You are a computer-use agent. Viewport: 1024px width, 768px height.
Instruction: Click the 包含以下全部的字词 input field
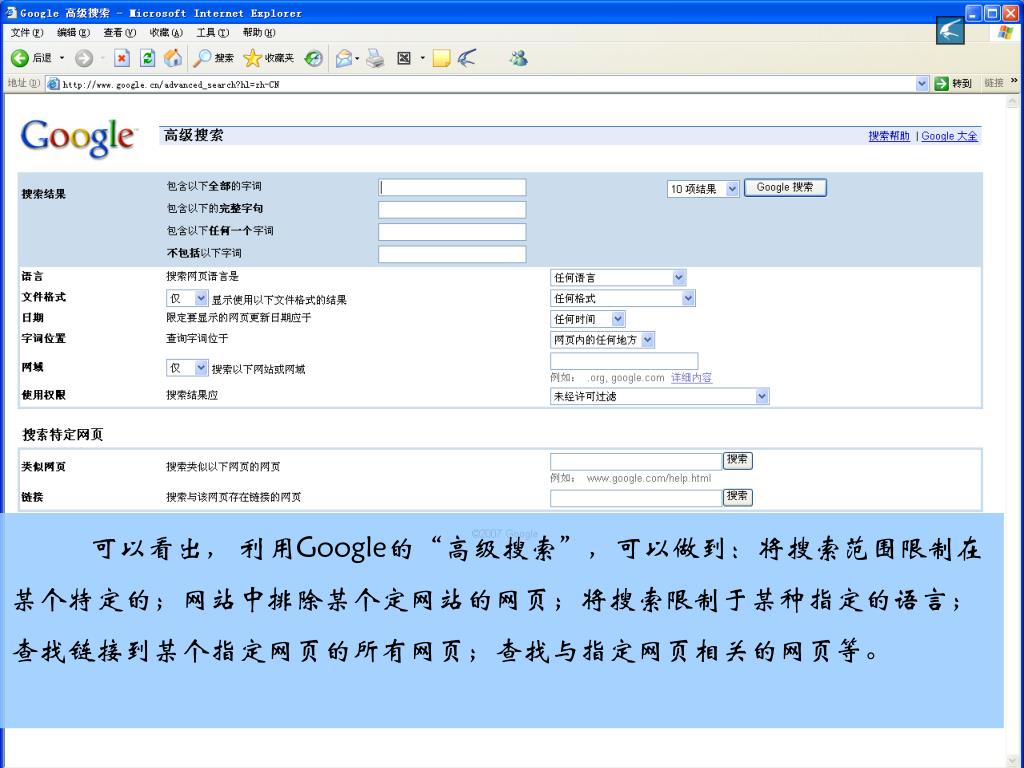click(x=452, y=187)
